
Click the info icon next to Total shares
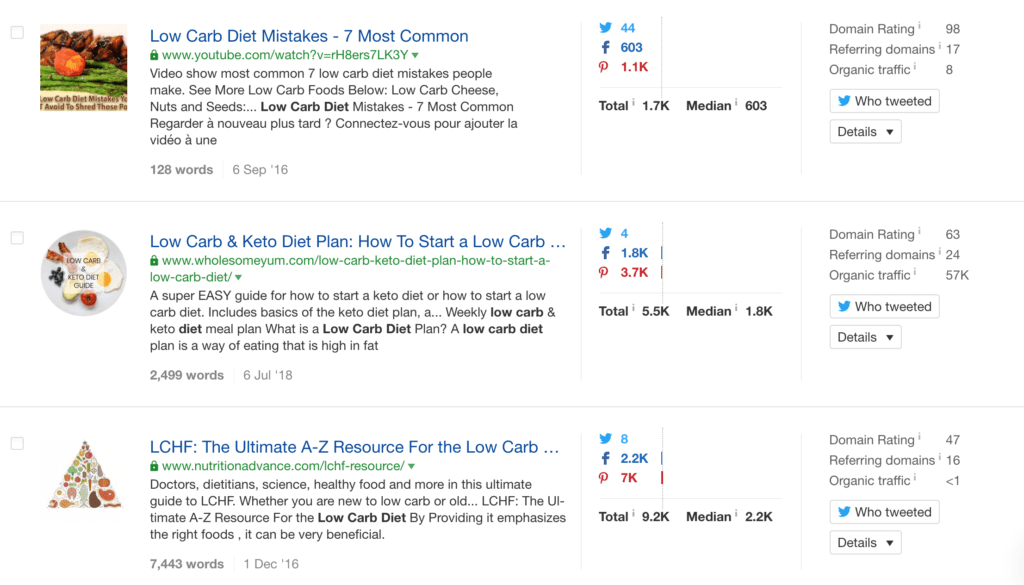(633, 104)
